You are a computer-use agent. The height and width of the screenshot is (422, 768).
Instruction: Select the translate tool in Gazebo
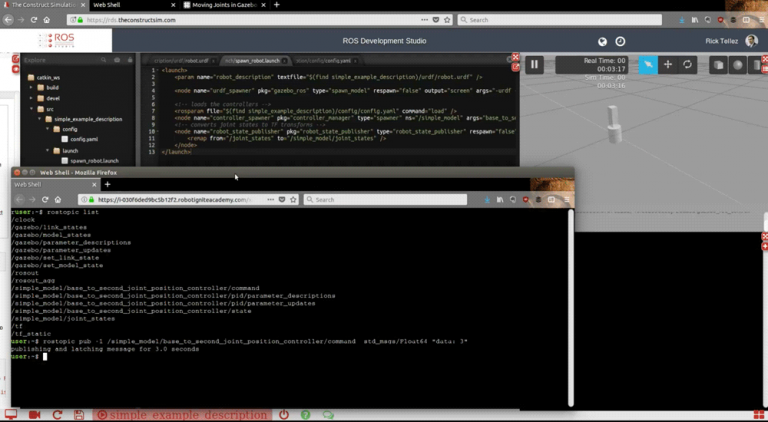click(668, 65)
